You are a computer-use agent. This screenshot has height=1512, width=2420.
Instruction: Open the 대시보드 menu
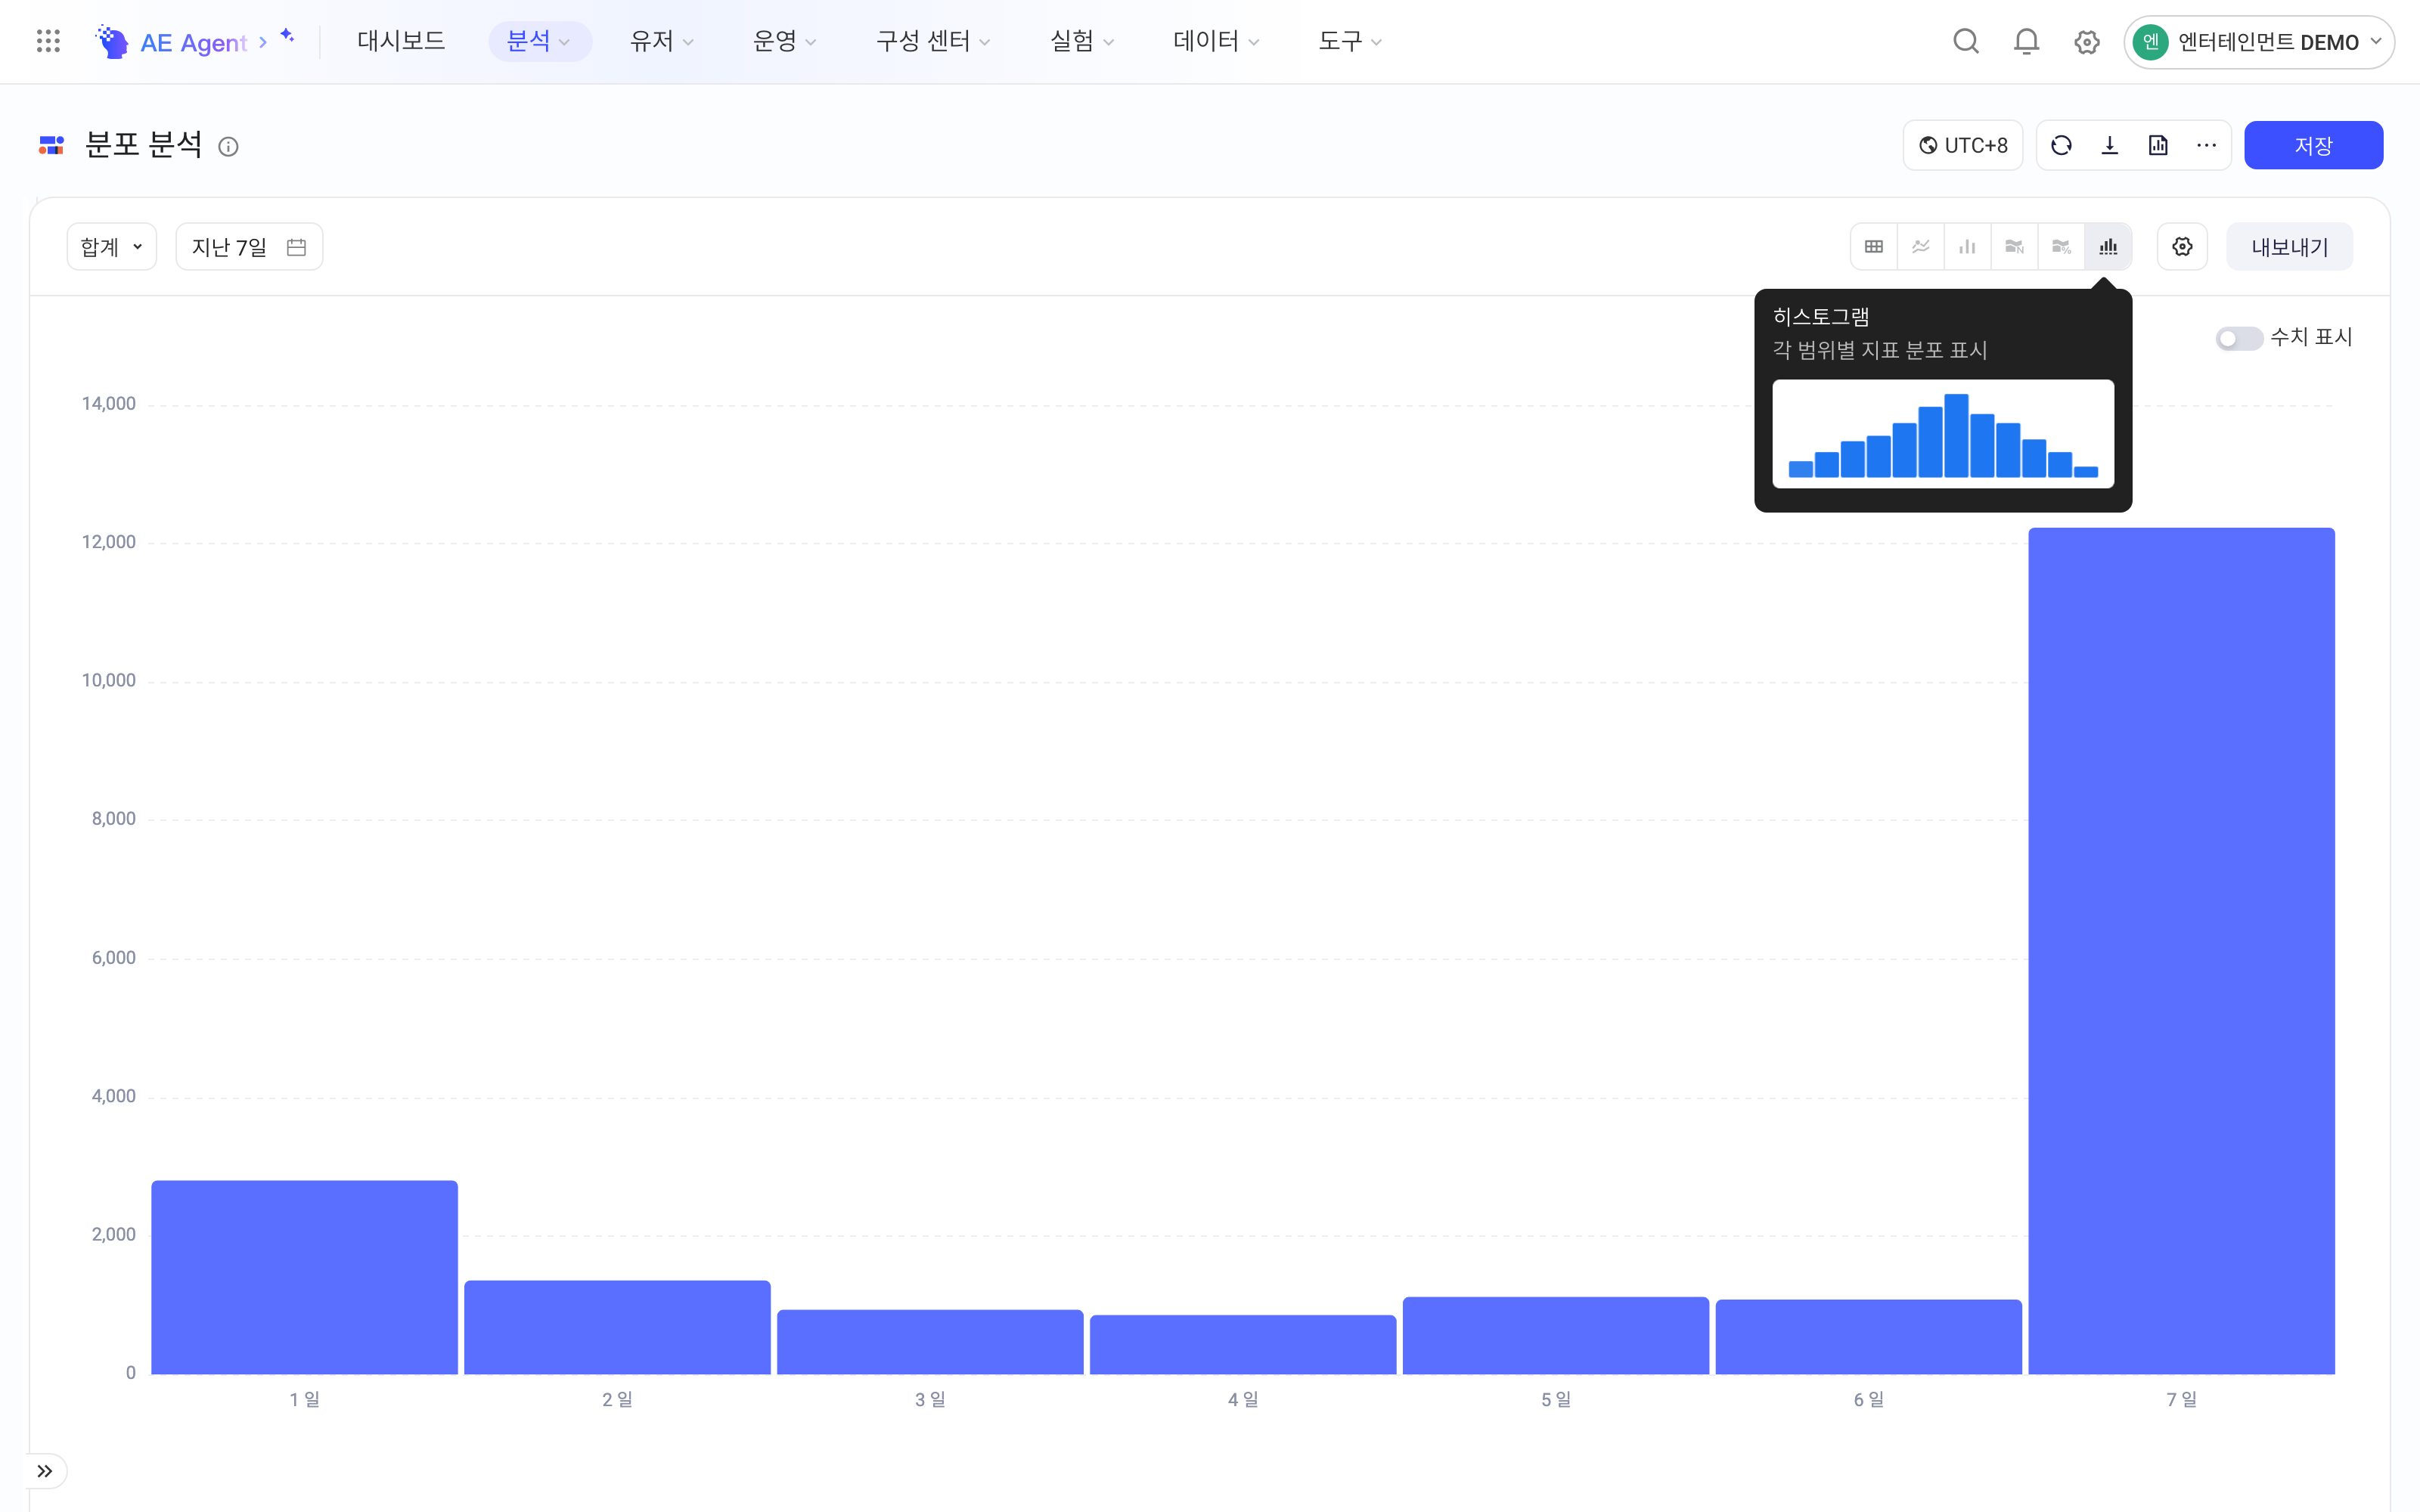pyautogui.click(x=401, y=41)
